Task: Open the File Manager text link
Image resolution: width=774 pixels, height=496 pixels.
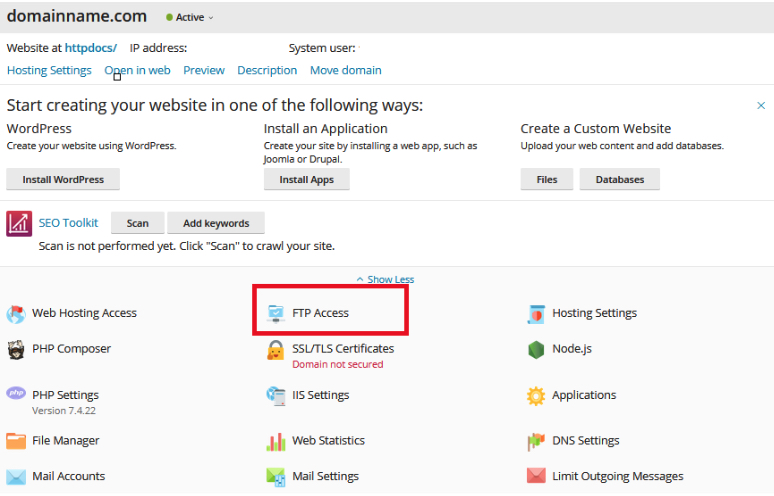Action: coord(66,441)
